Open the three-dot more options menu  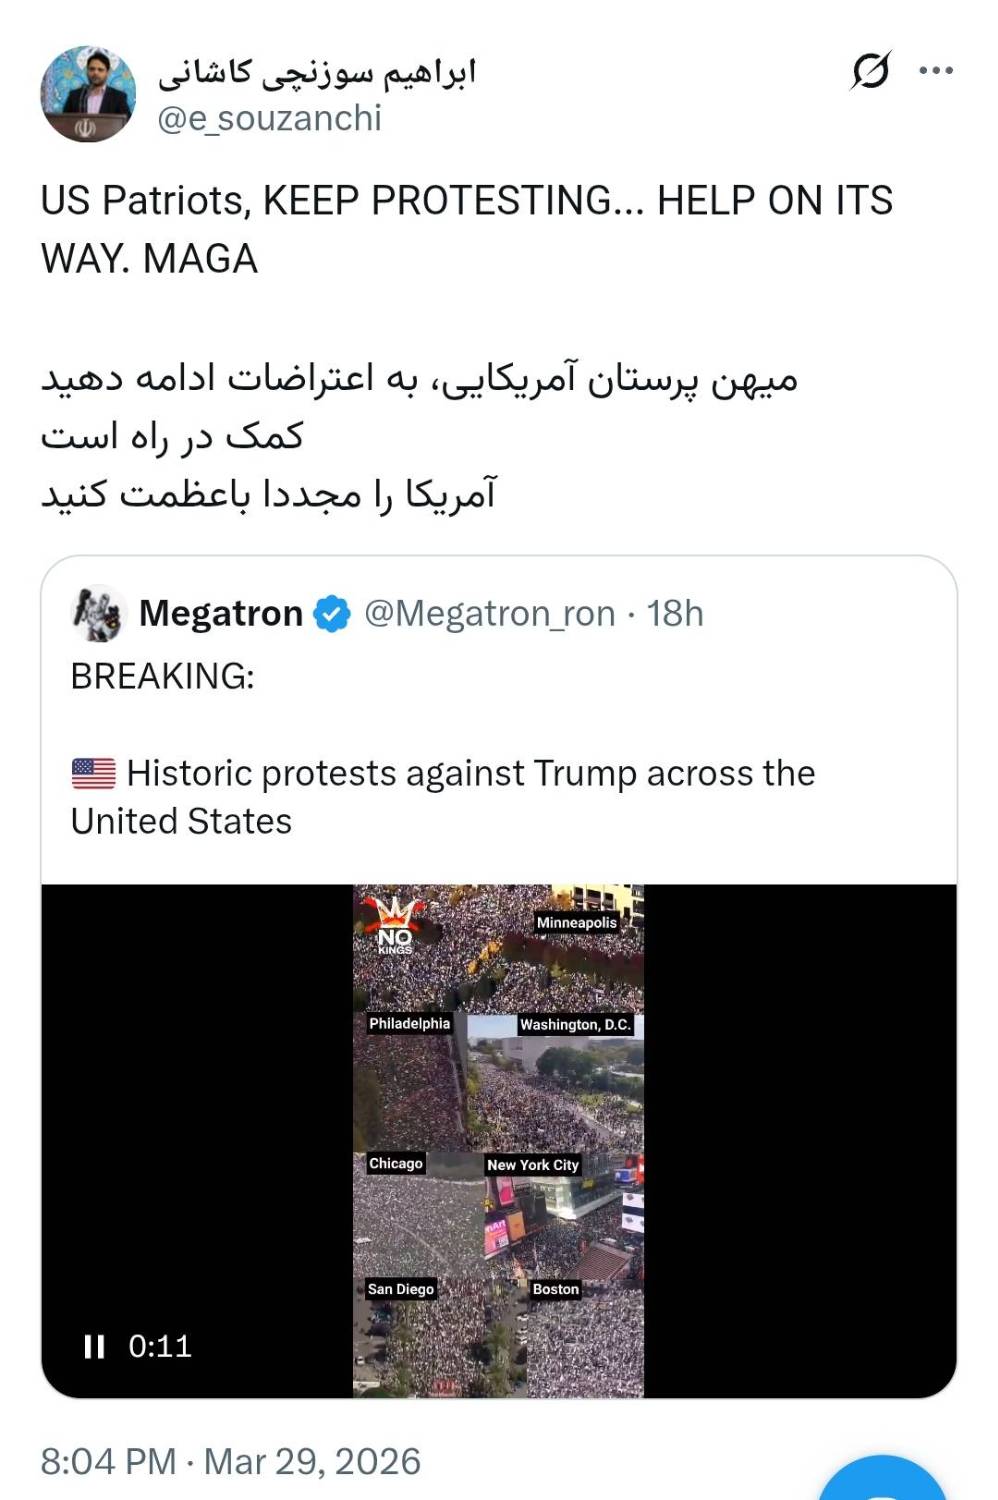pyautogui.click(x=935, y=70)
